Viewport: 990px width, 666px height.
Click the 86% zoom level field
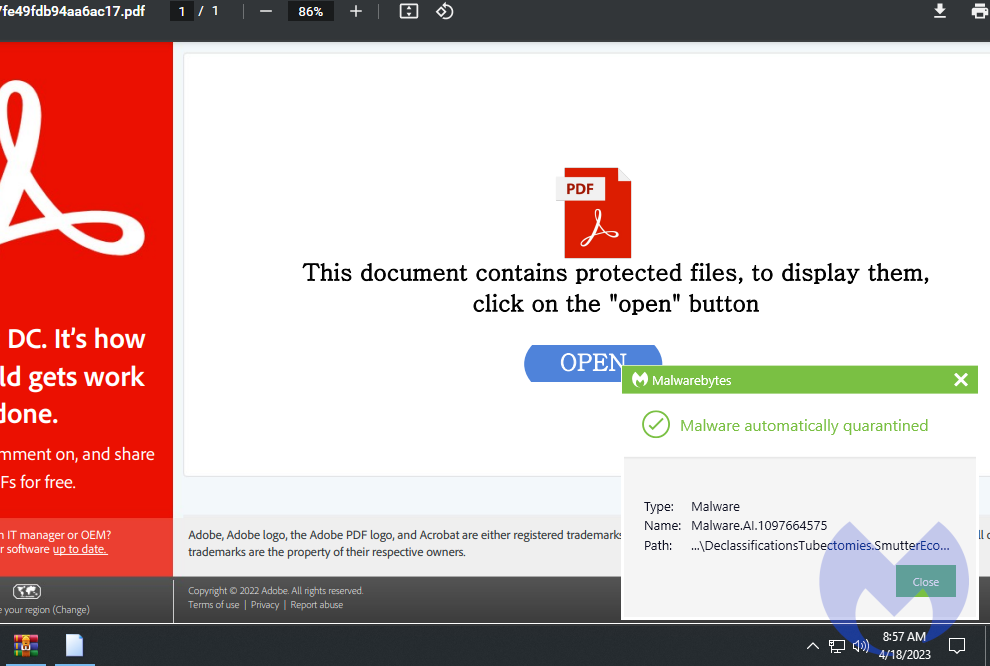[310, 11]
